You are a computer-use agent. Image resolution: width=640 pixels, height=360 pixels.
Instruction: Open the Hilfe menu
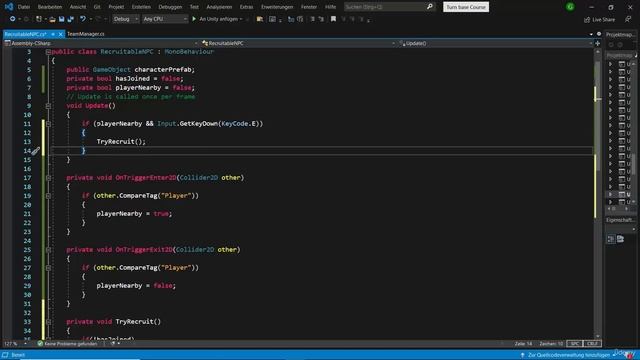pyautogui.click(x=330, y=7)
